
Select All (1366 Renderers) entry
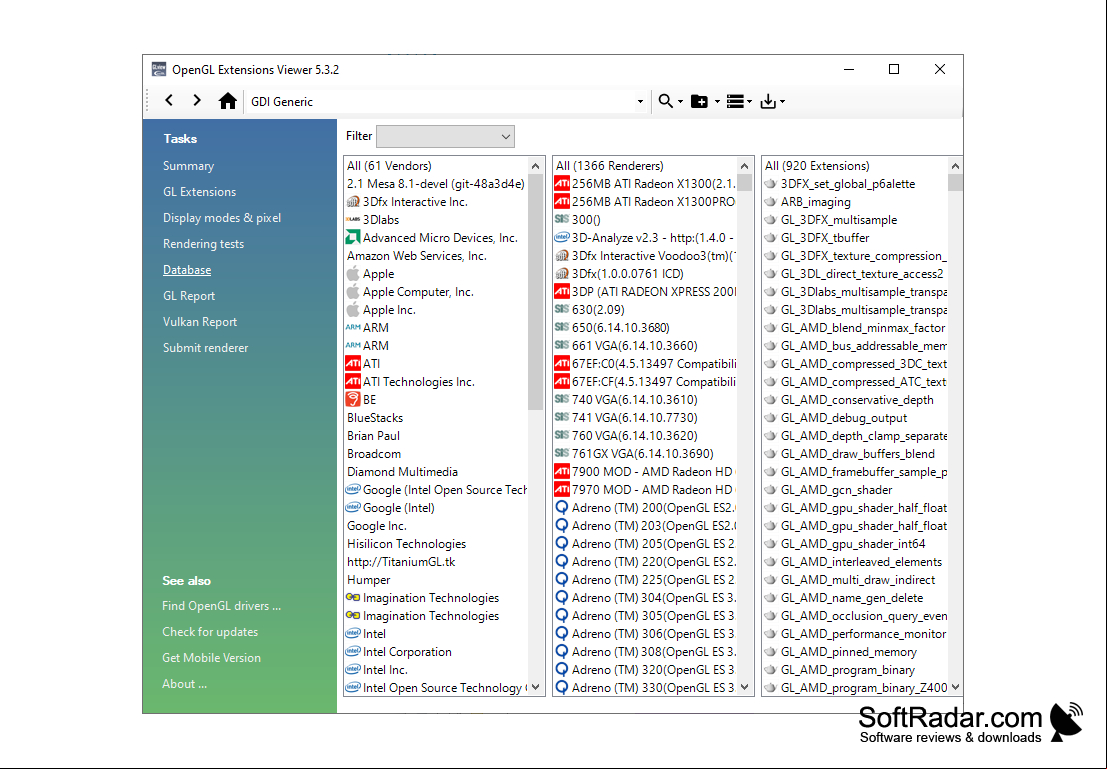click(609, 166)
